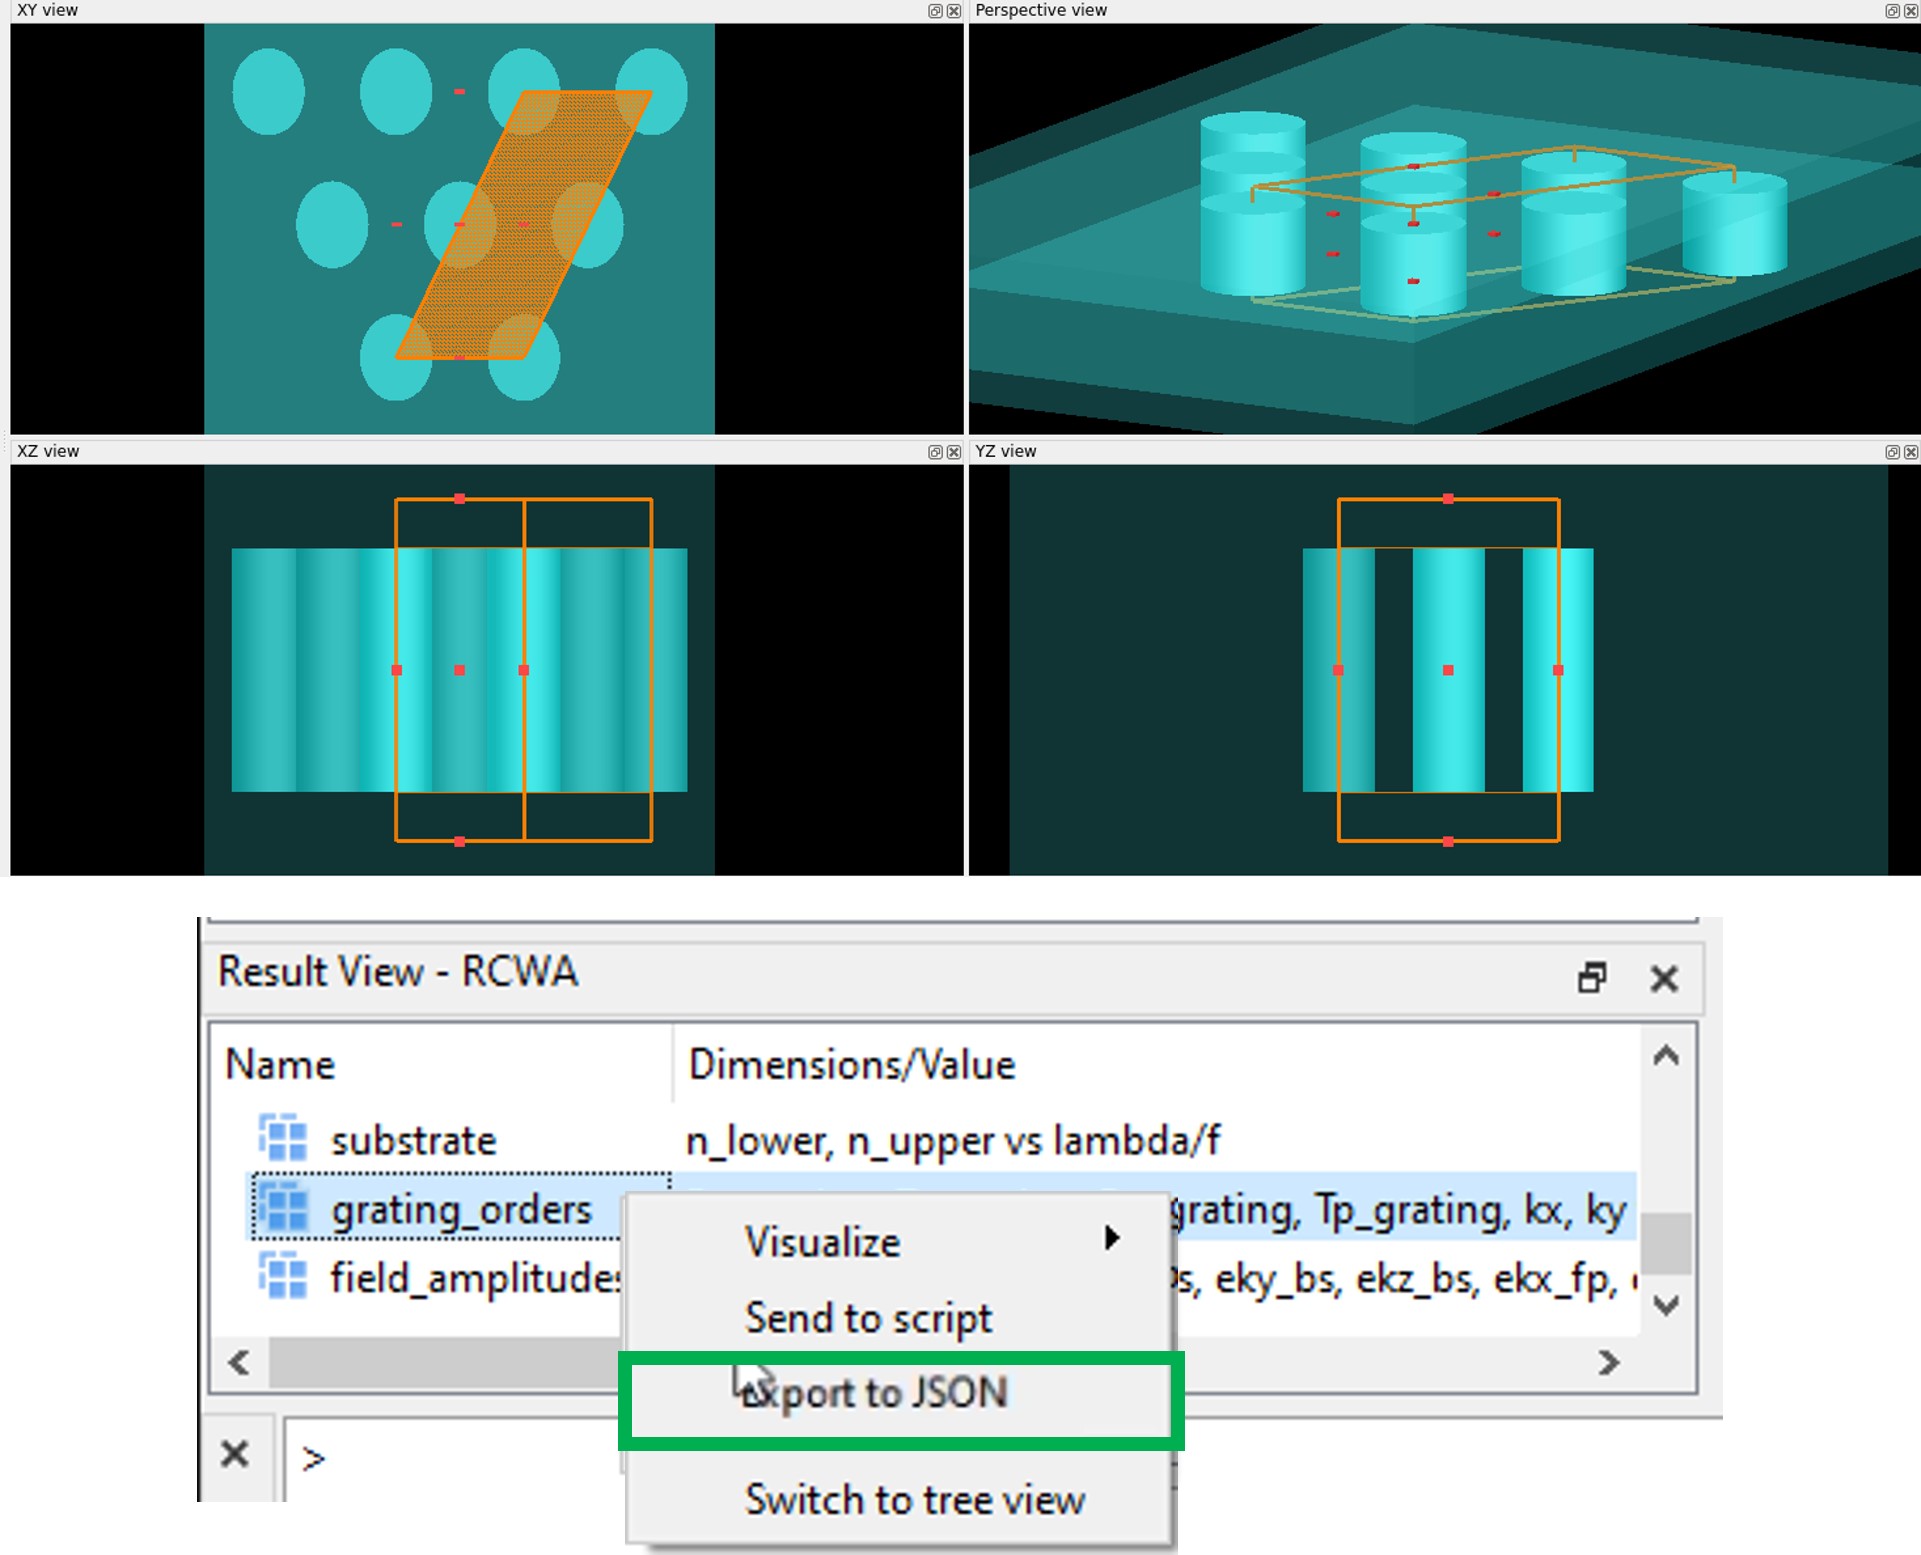Click the Dimensions/Value column header
The width and height of the screenshot is (1921, 1555).
tap(852, 1065)
